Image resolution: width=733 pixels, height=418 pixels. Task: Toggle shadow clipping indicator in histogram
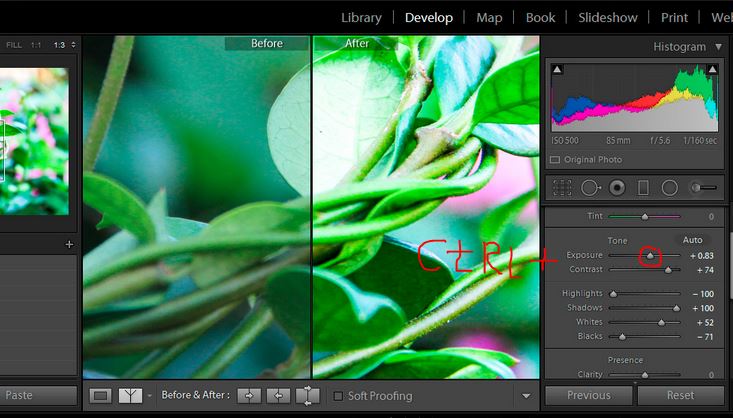click(557, 69)
